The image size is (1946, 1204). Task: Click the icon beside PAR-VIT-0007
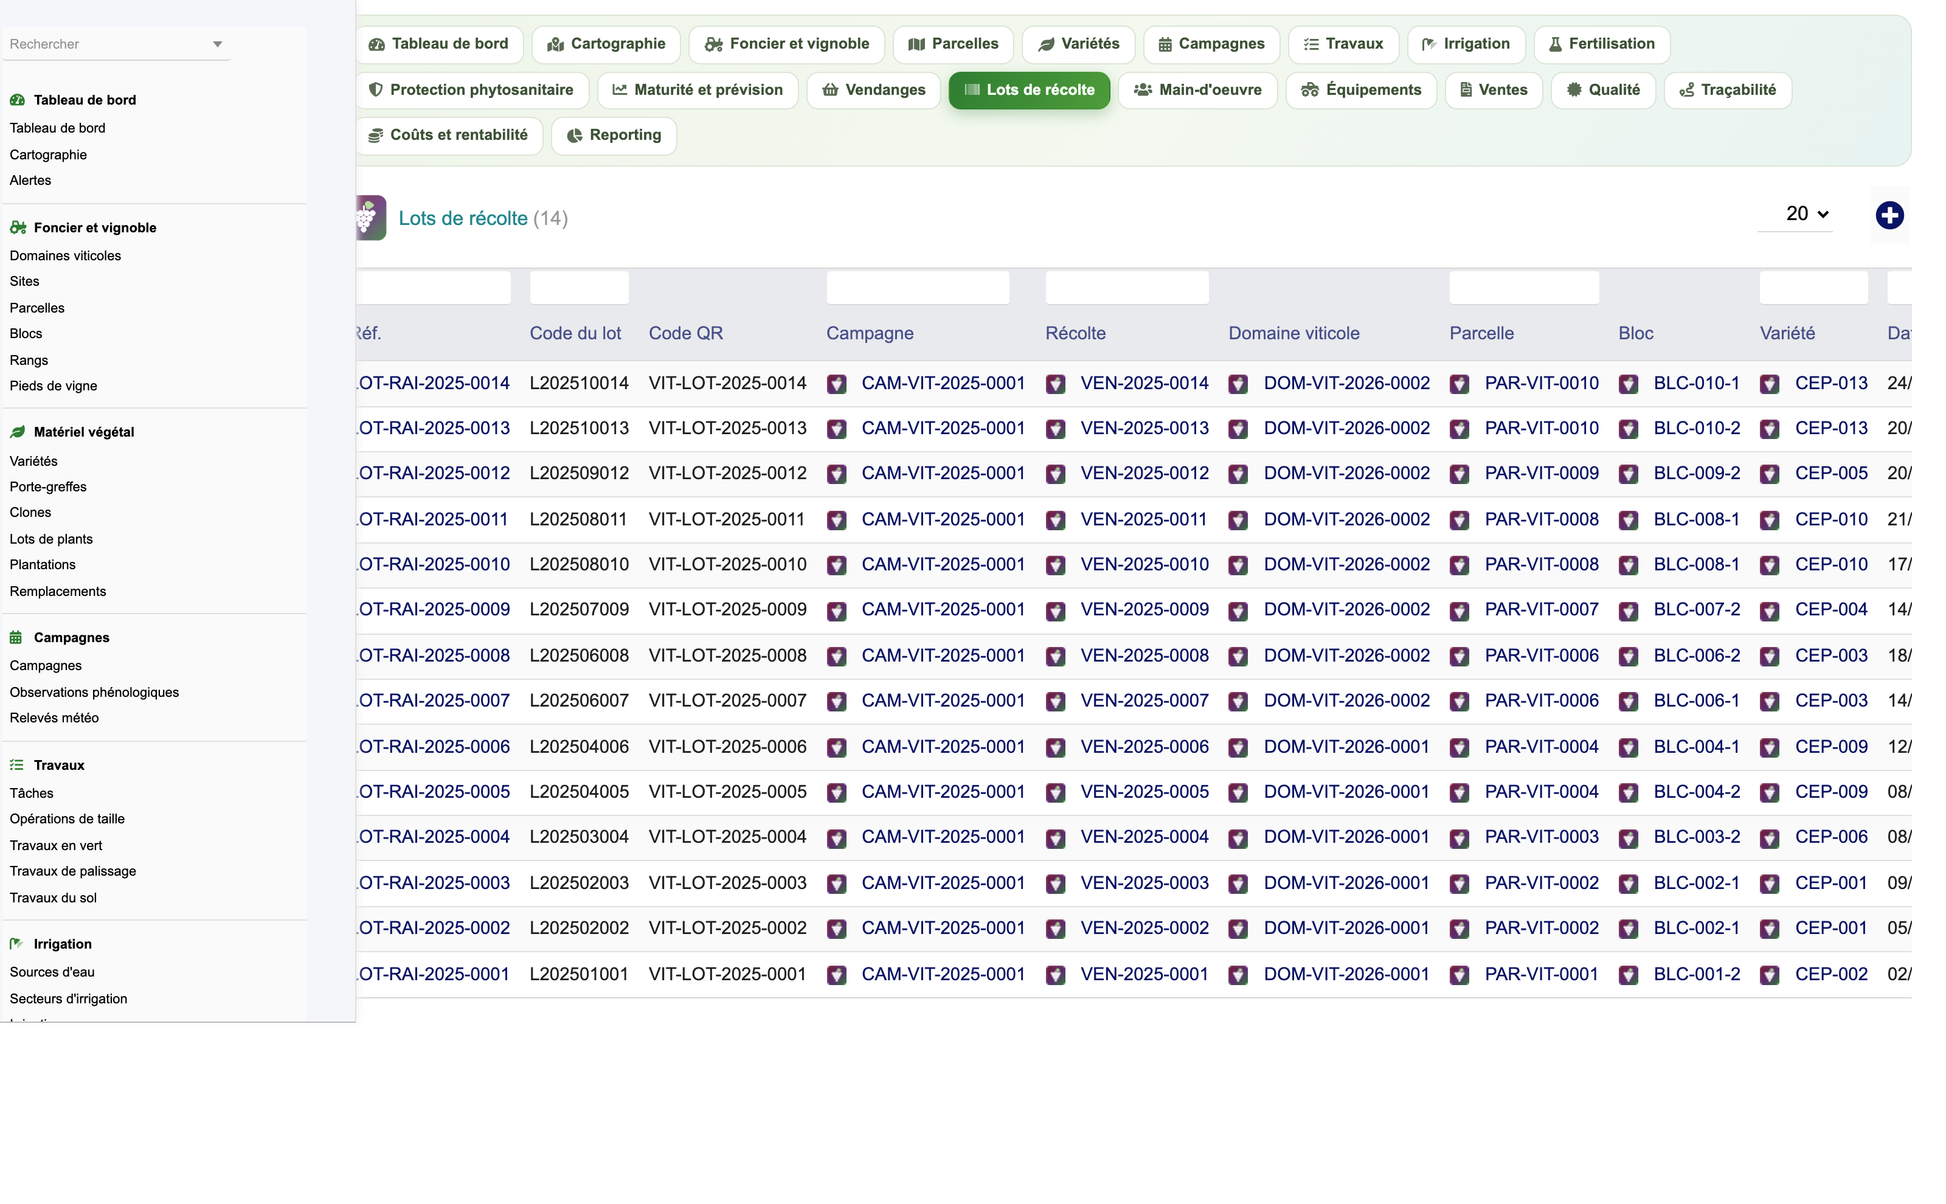tap(1460, 610)
